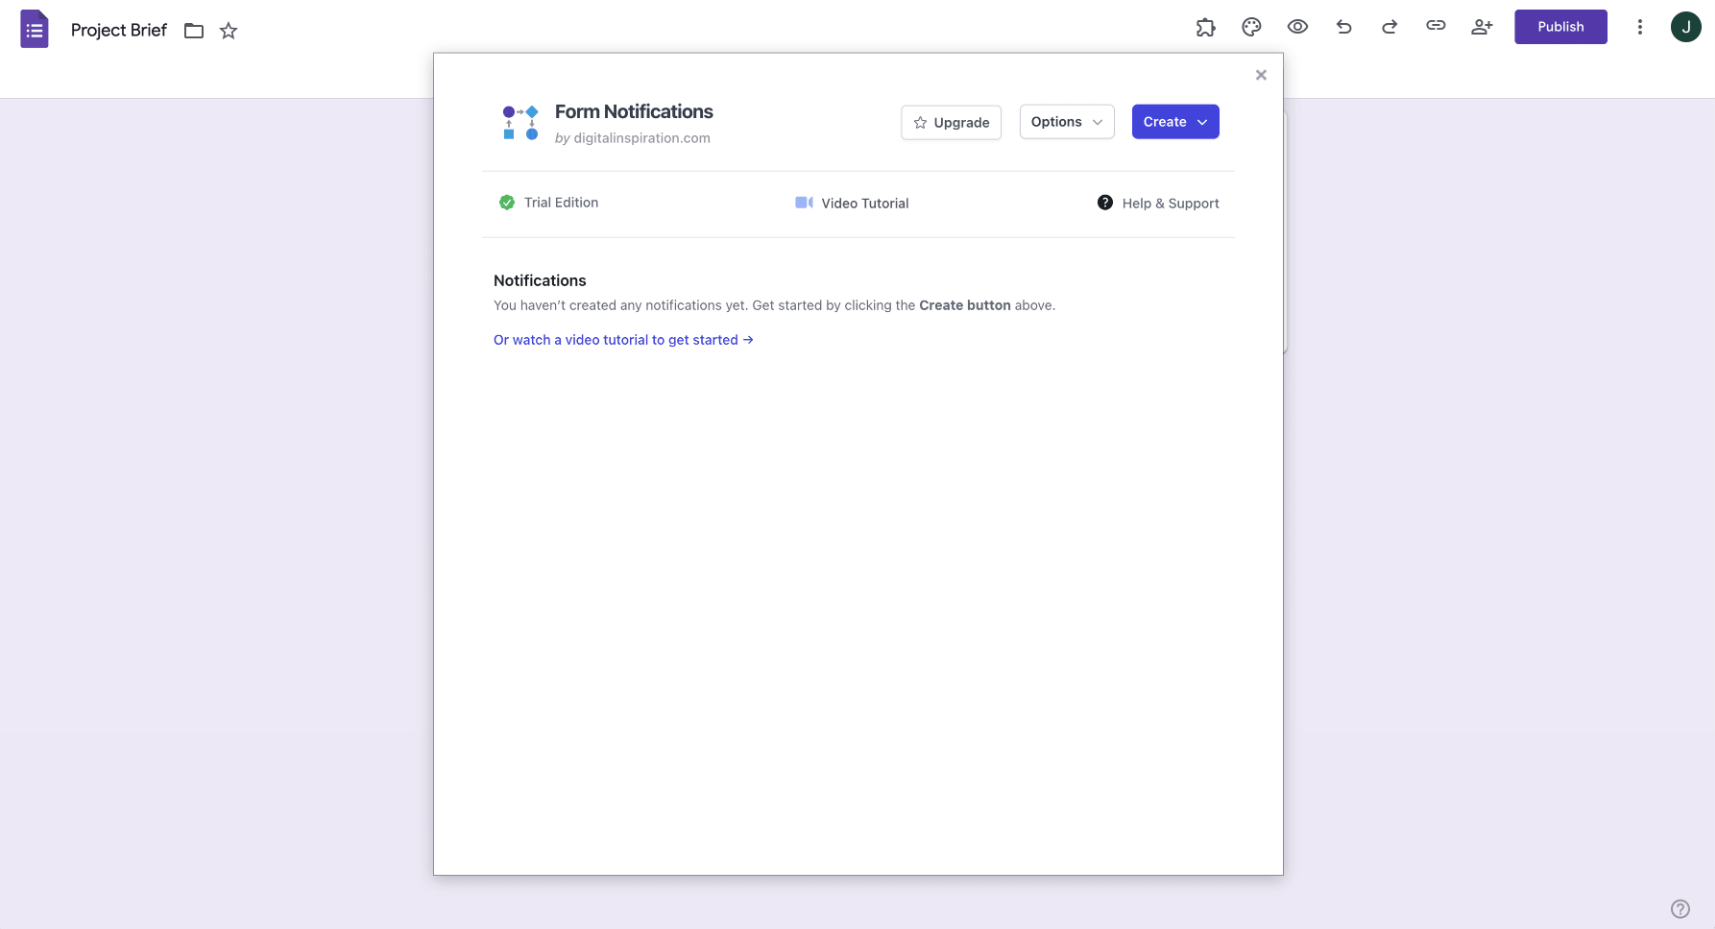Screen dimensions: 1715x929
Task: Follow the watch video tutorial link
Action: [x=623, y=340]
